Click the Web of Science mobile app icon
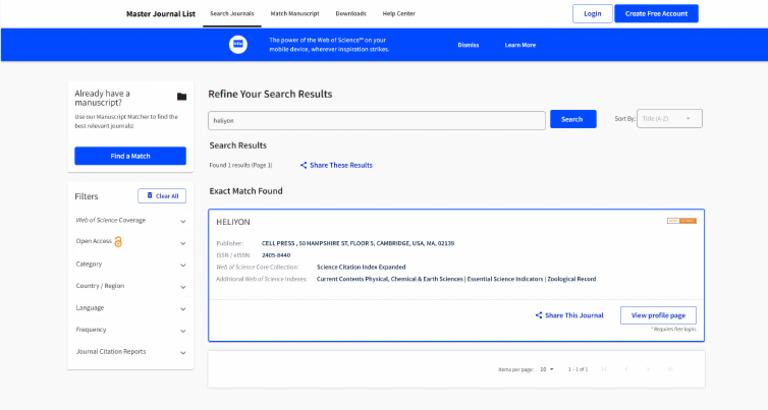768x410 pixels. tap(238, 45)
